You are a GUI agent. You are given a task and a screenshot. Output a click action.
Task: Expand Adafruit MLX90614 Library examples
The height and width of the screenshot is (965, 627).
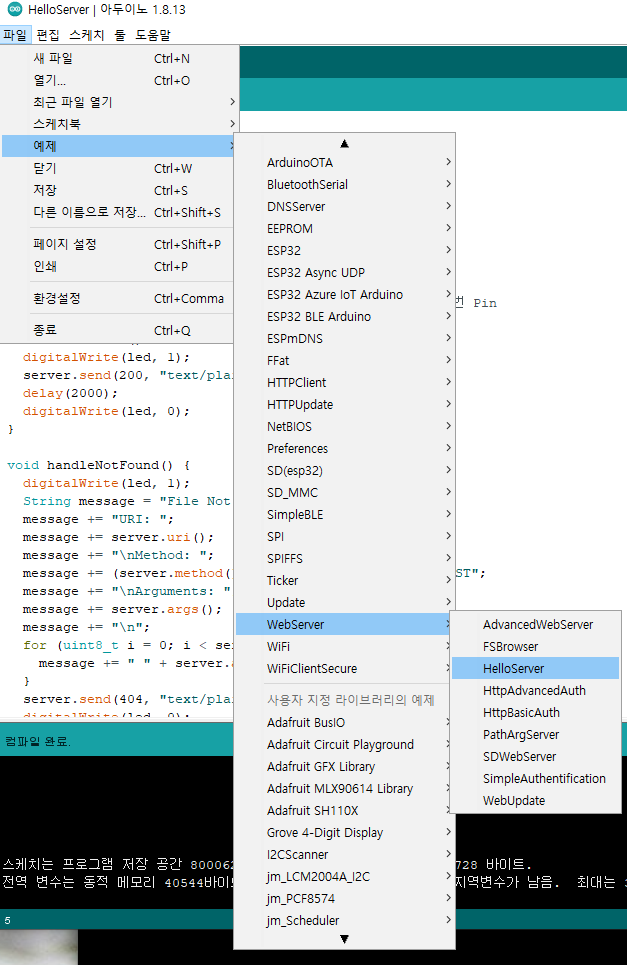tap(345, 789)
